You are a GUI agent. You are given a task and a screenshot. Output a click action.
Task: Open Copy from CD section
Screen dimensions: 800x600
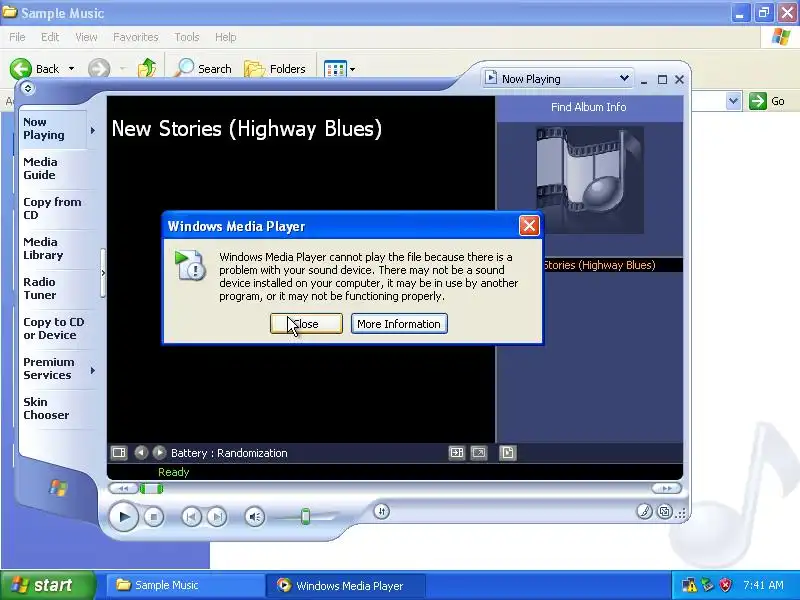(x=52, y=208)
